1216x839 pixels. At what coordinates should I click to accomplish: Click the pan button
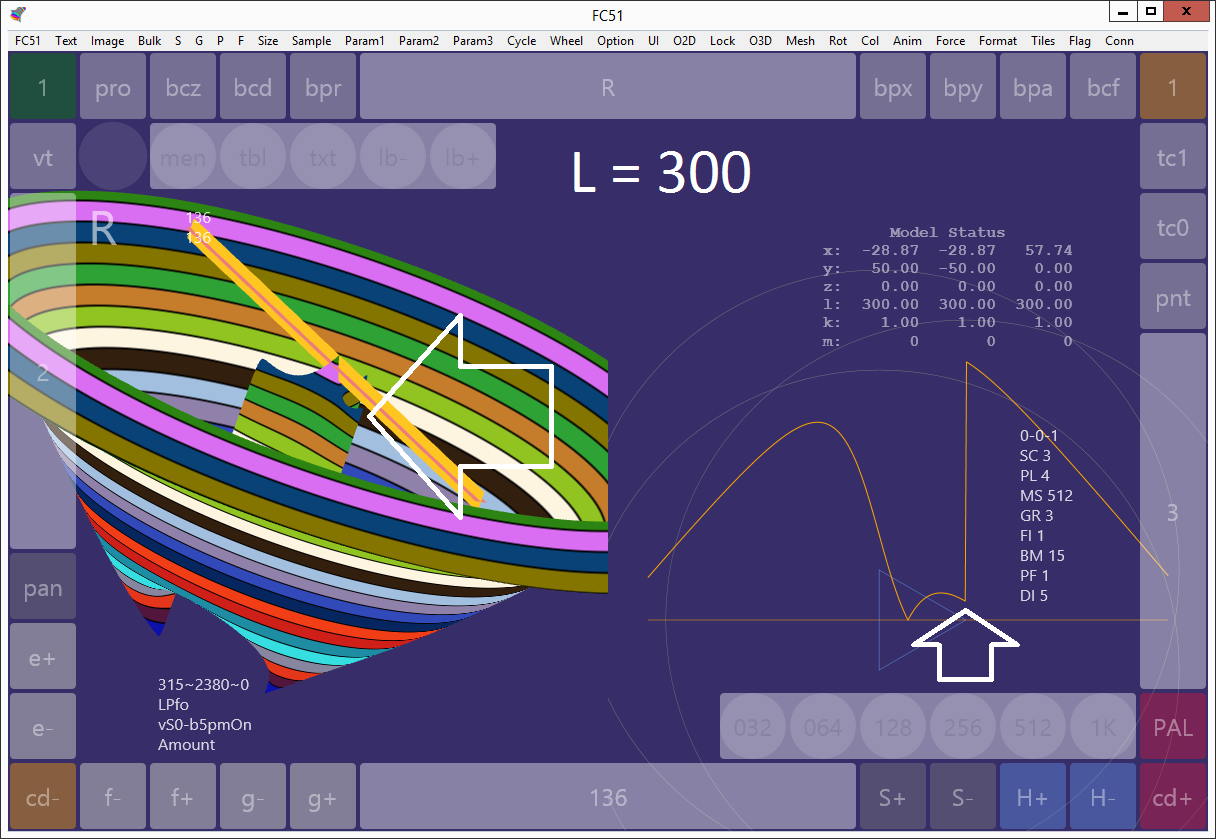click(43, 587)
